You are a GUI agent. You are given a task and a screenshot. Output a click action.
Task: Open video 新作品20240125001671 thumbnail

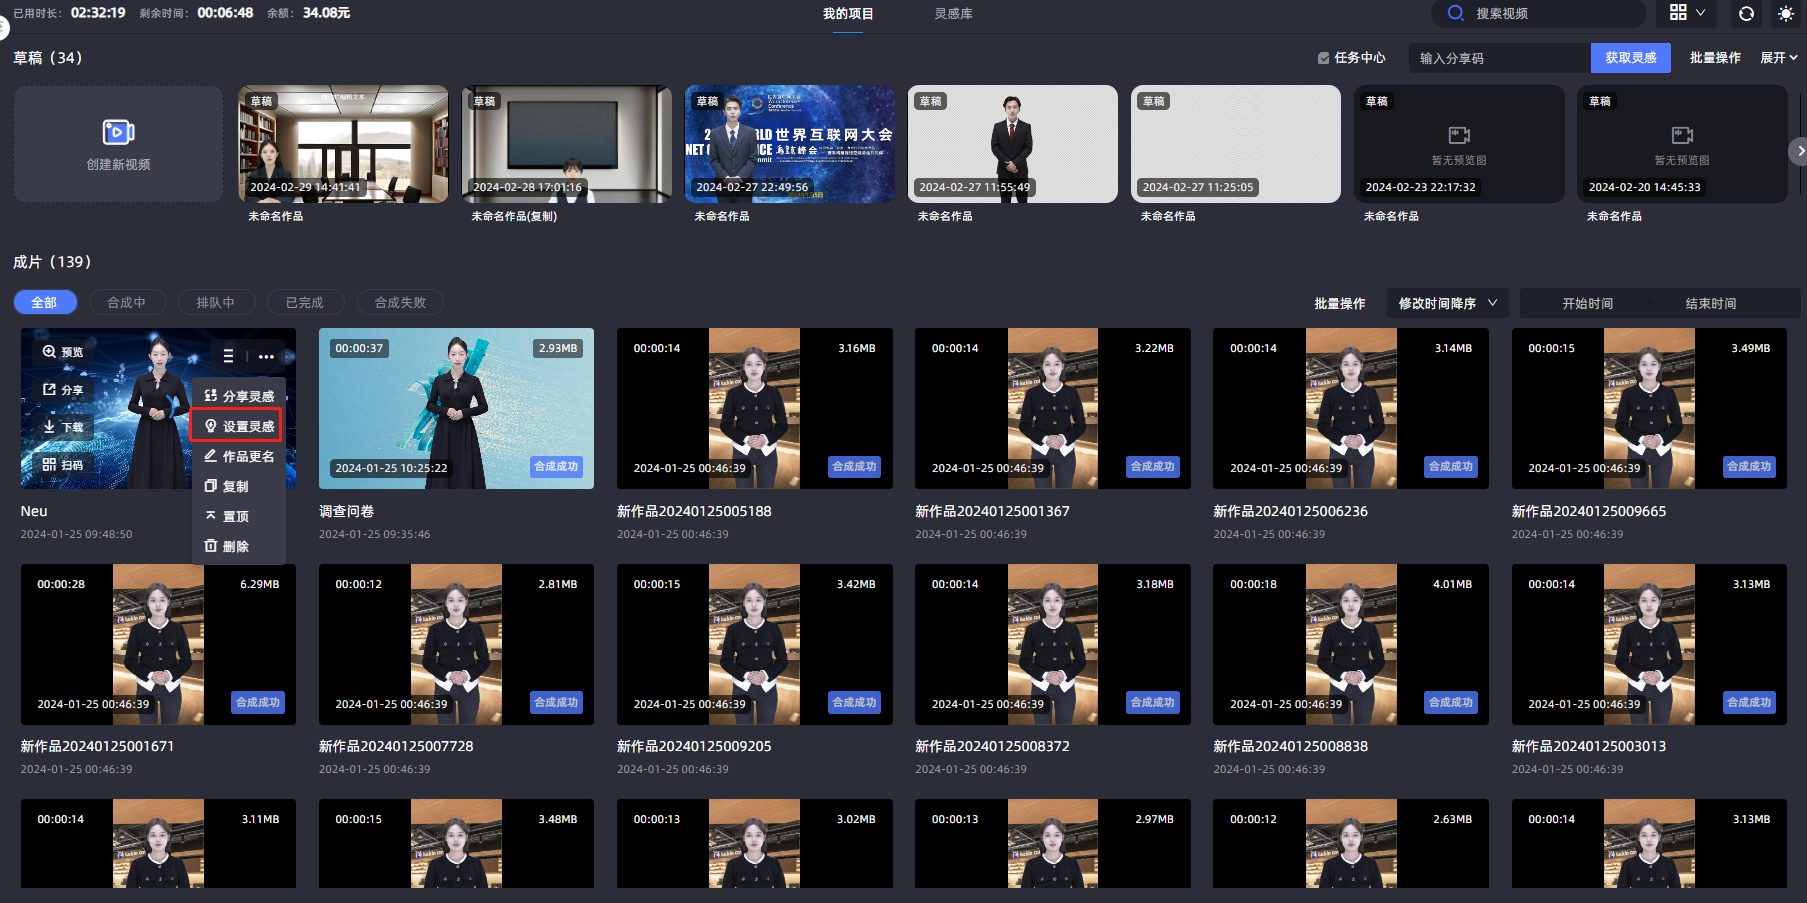point(158,644)
